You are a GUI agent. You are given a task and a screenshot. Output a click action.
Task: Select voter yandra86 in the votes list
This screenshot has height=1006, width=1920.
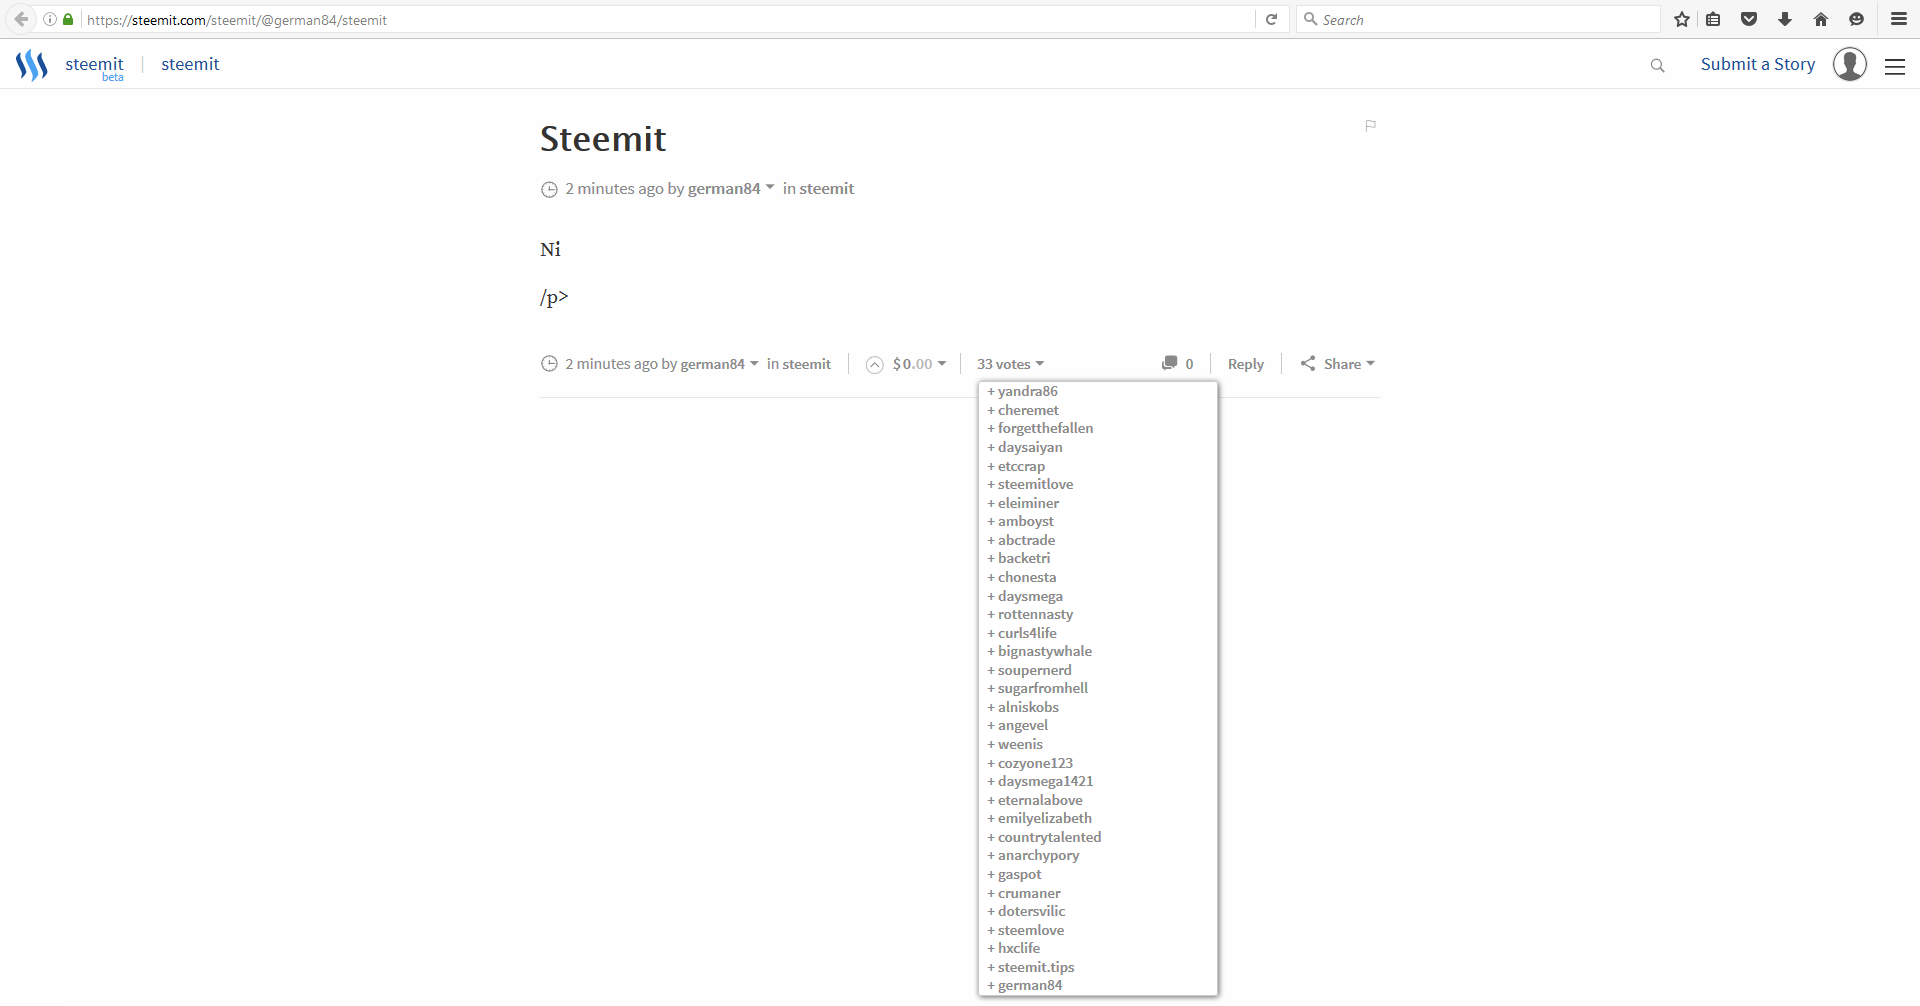click(1027, 391)
